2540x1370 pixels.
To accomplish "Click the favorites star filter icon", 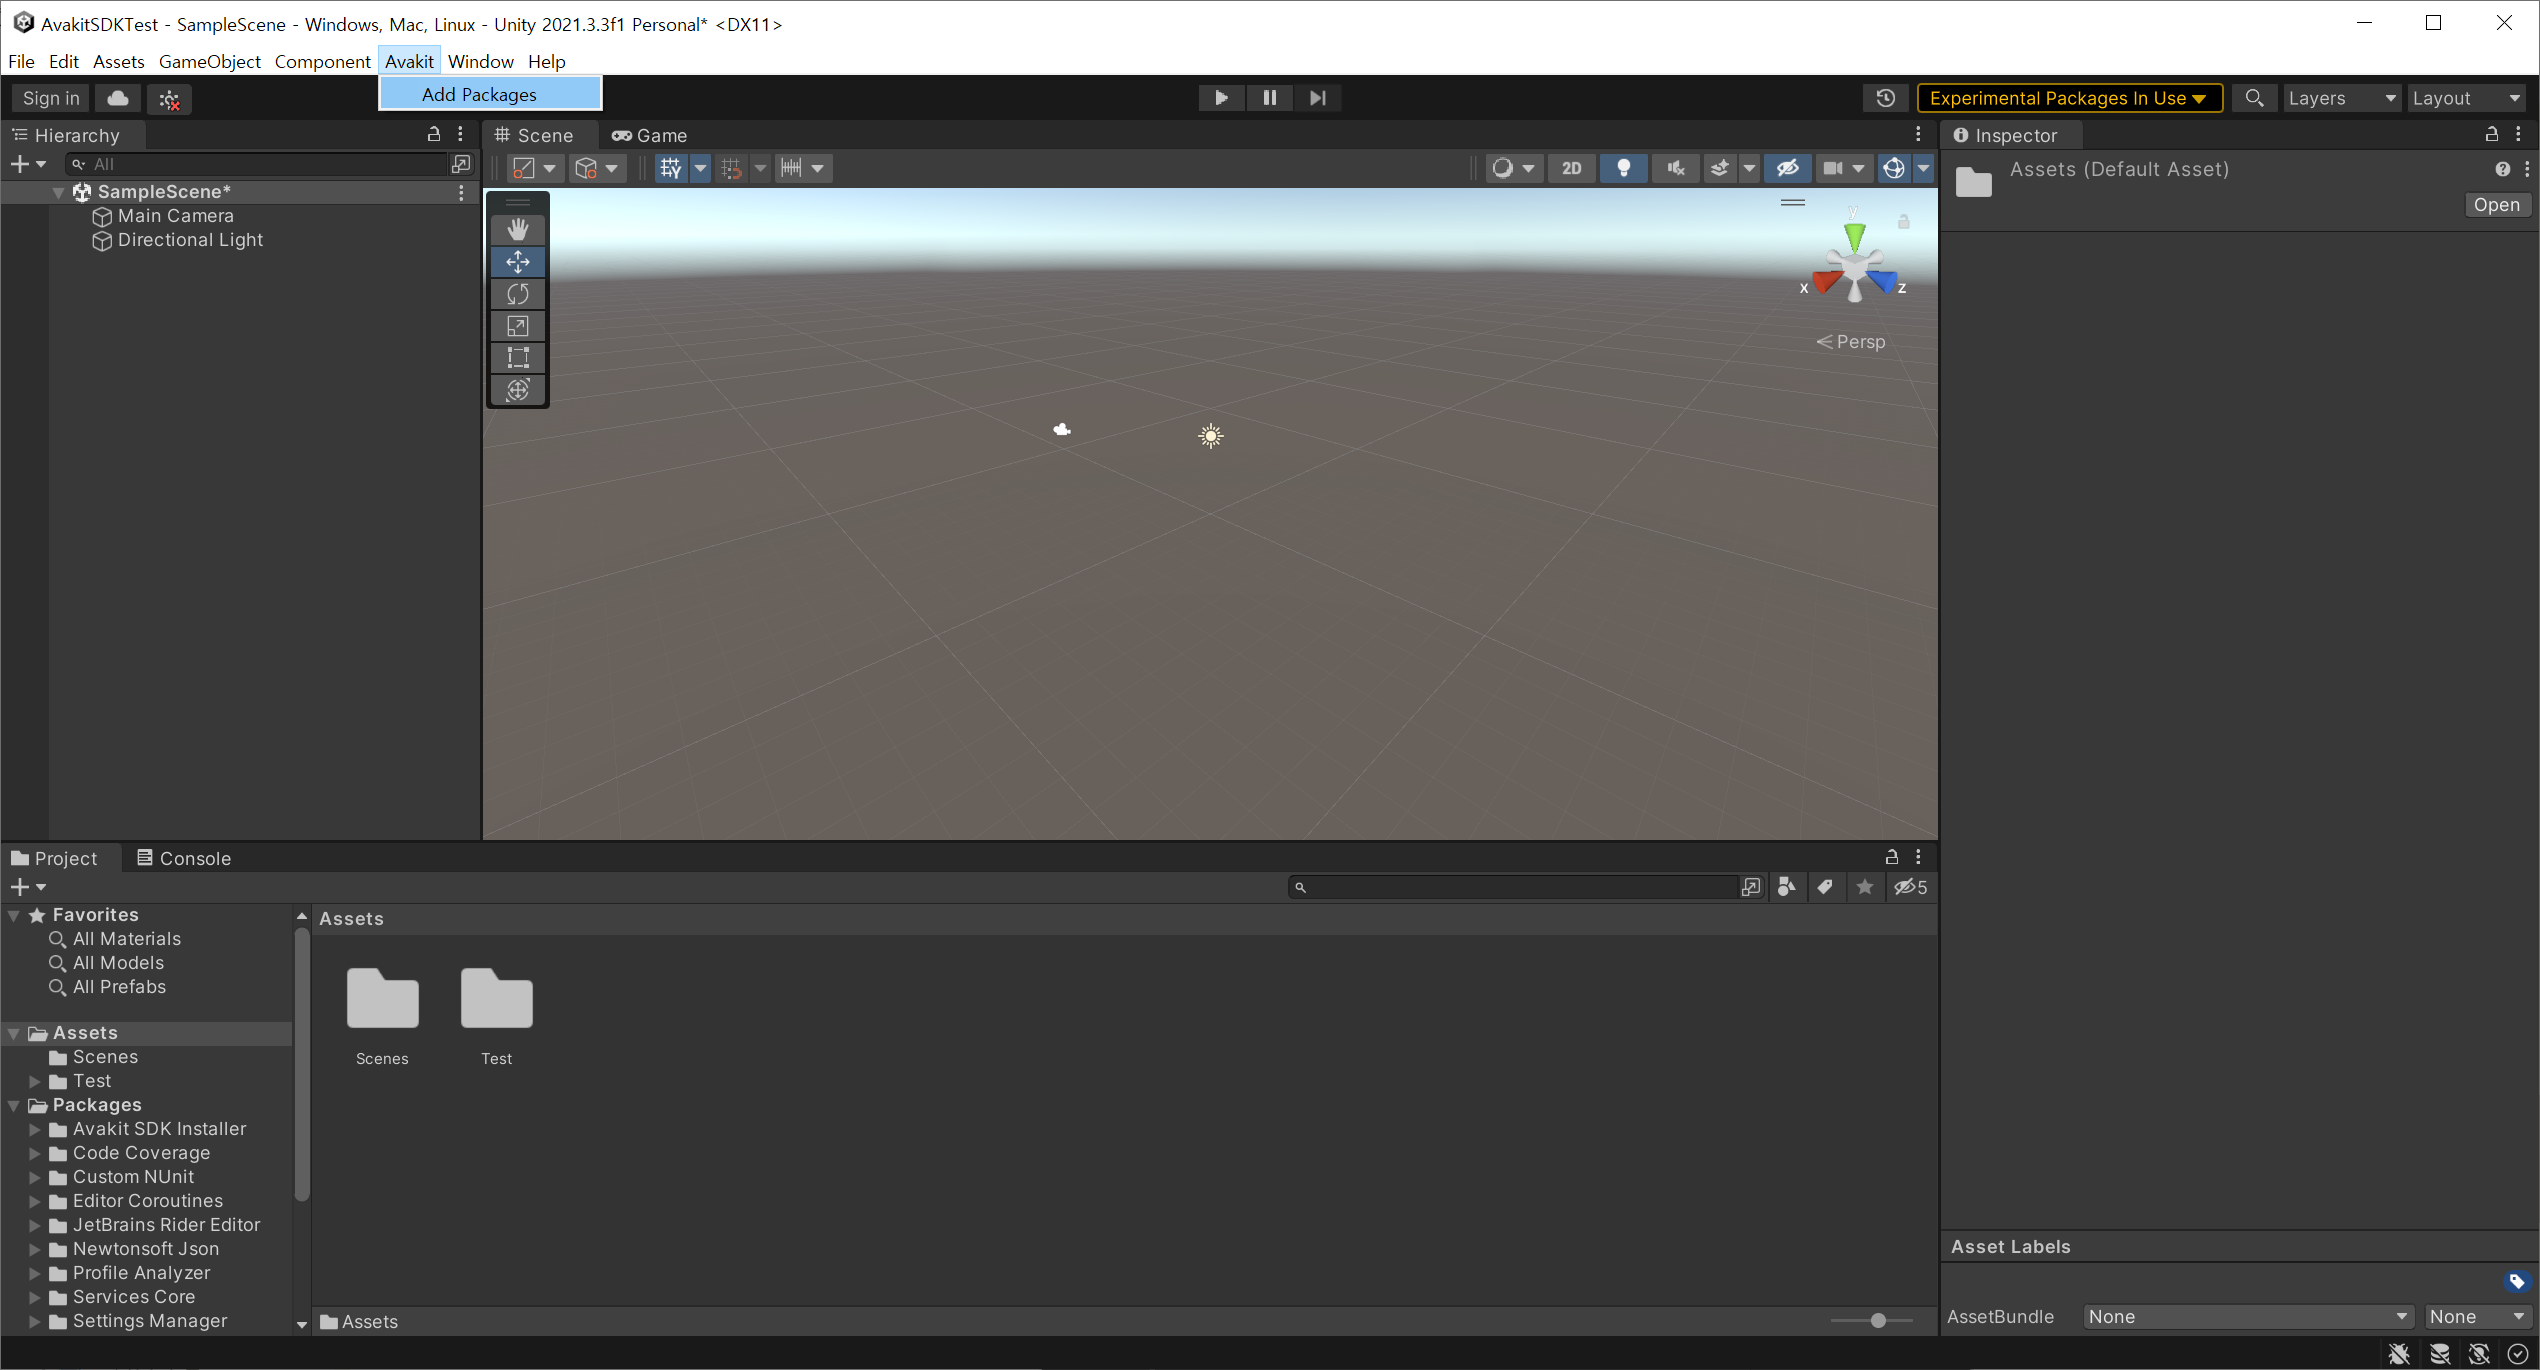I will (1865, 887).
